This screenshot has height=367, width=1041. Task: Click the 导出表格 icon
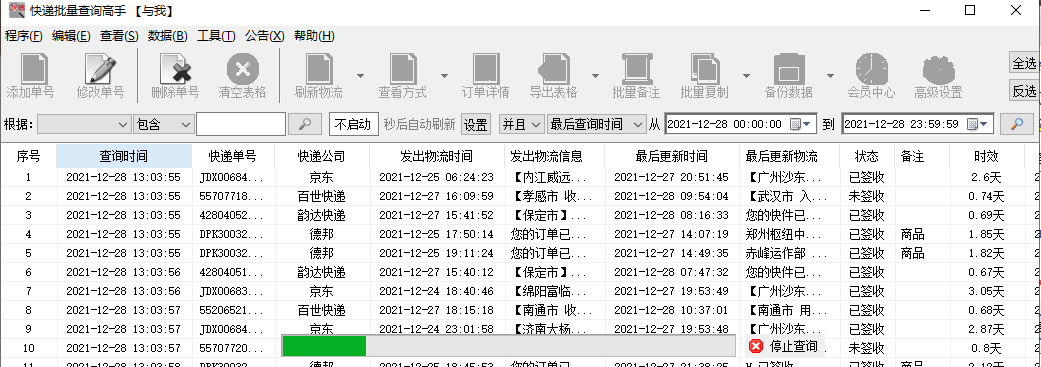(x=554, y=69)
